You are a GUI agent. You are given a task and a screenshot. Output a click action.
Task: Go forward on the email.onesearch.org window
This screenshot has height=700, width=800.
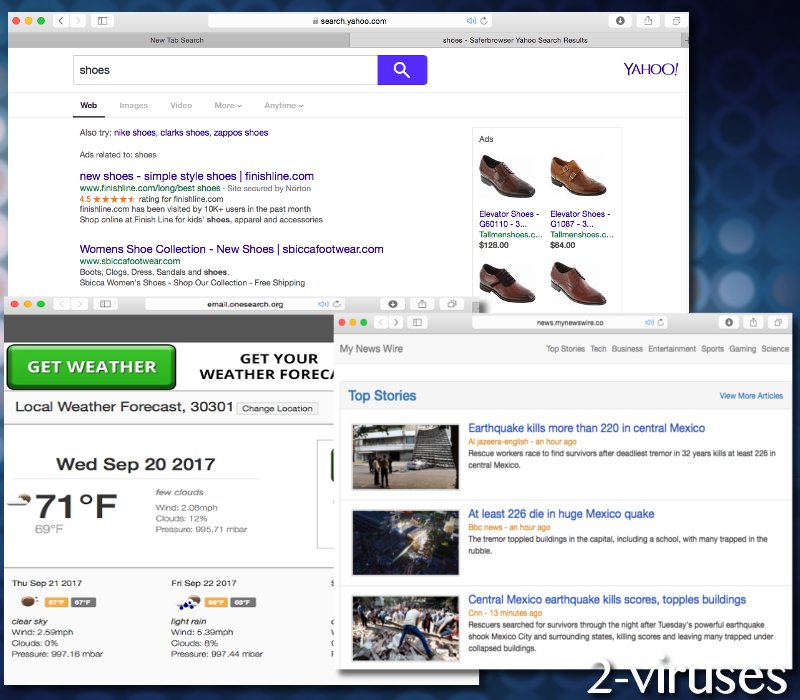[x=78, y=305]
